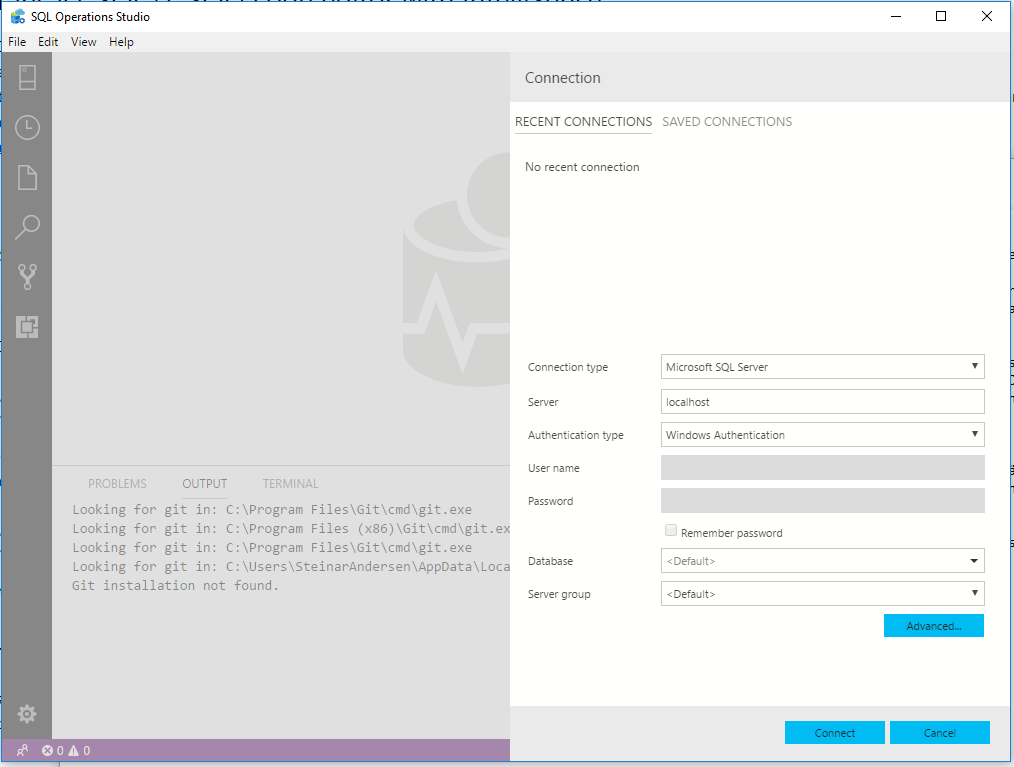Open the File menu
The width and height of the screenshot is (1014, 767).
[x=17, y=42]
